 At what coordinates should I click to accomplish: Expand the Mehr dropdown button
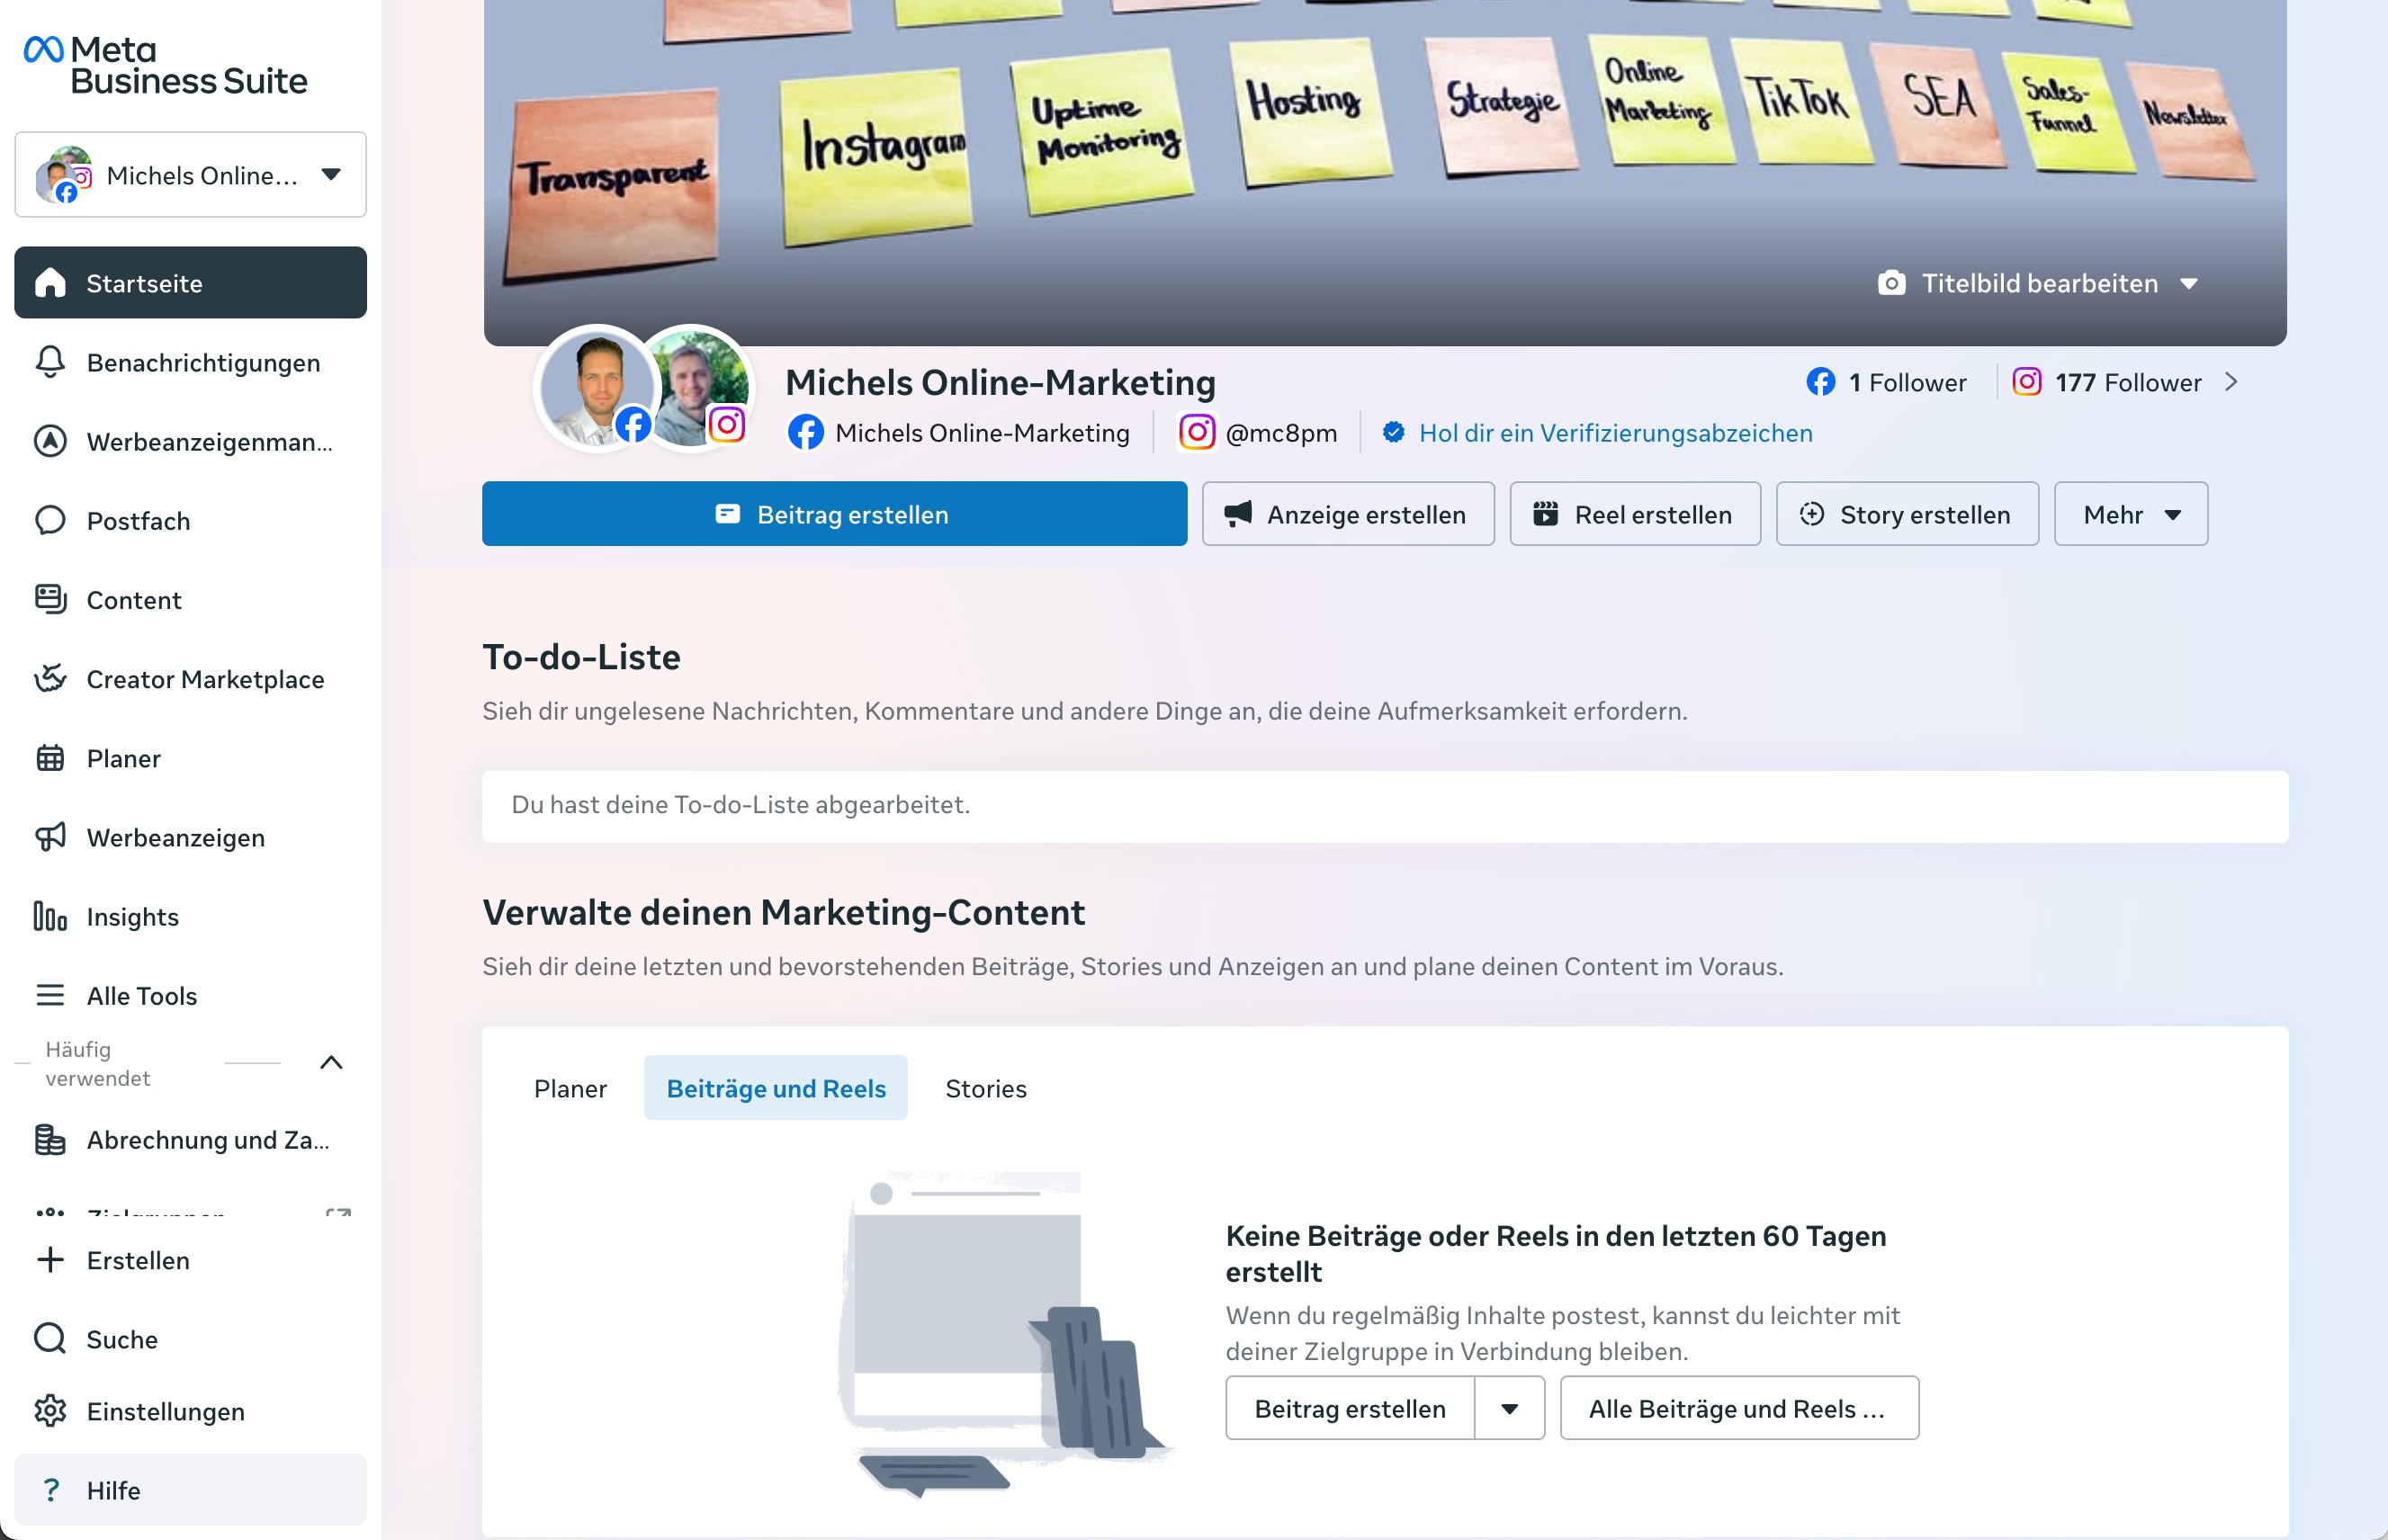coord(2130,514)
